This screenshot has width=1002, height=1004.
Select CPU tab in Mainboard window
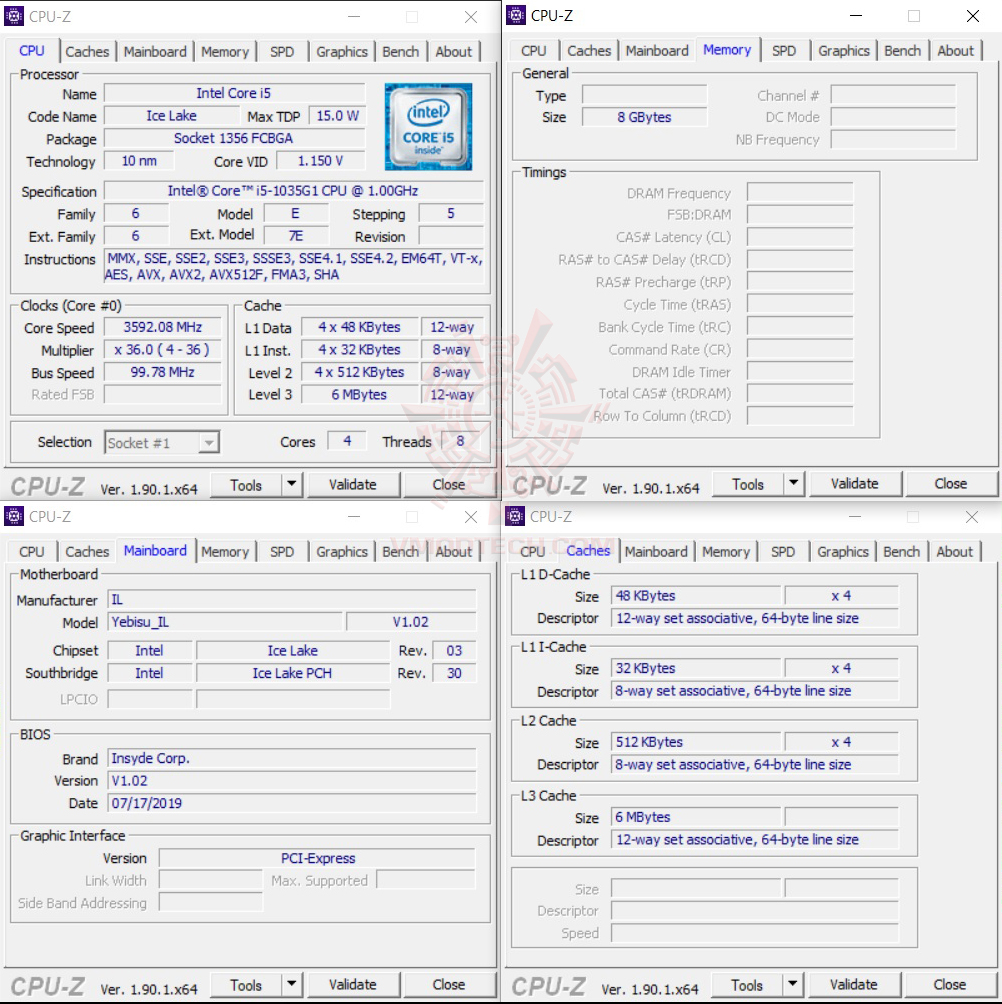coord(31,551)
